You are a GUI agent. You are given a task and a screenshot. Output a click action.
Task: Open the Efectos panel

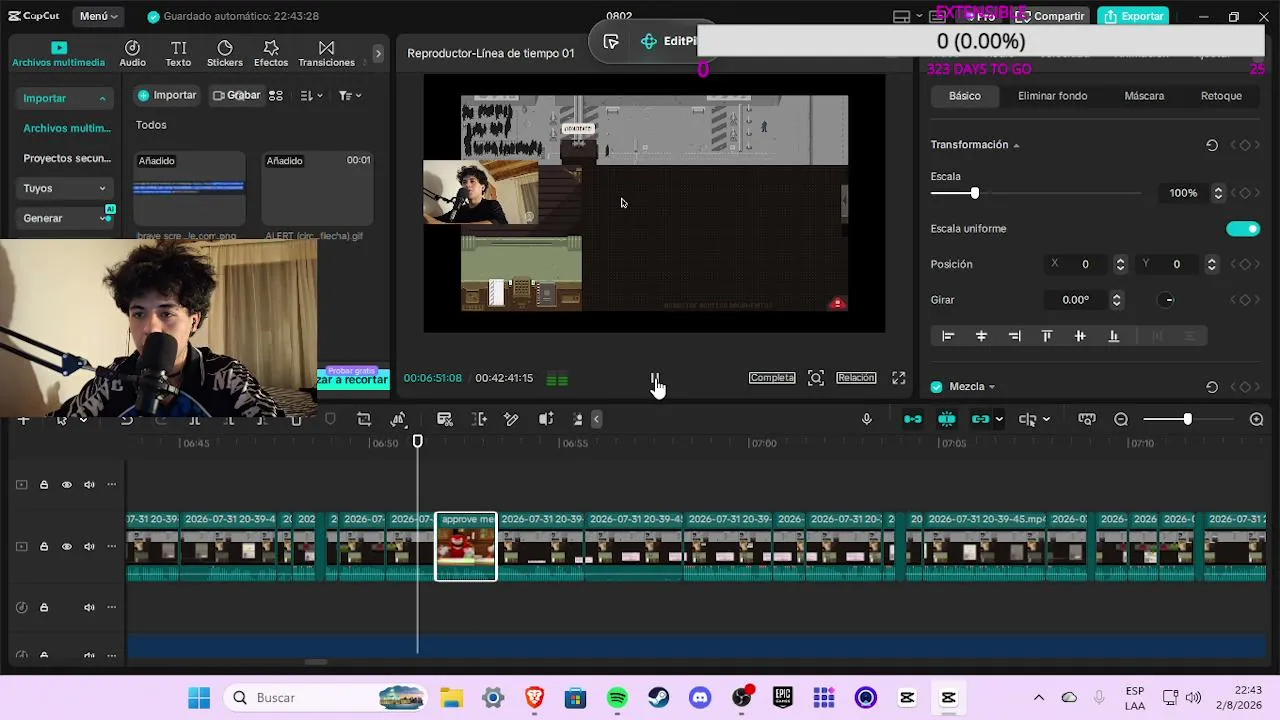(x=270, y=54)
